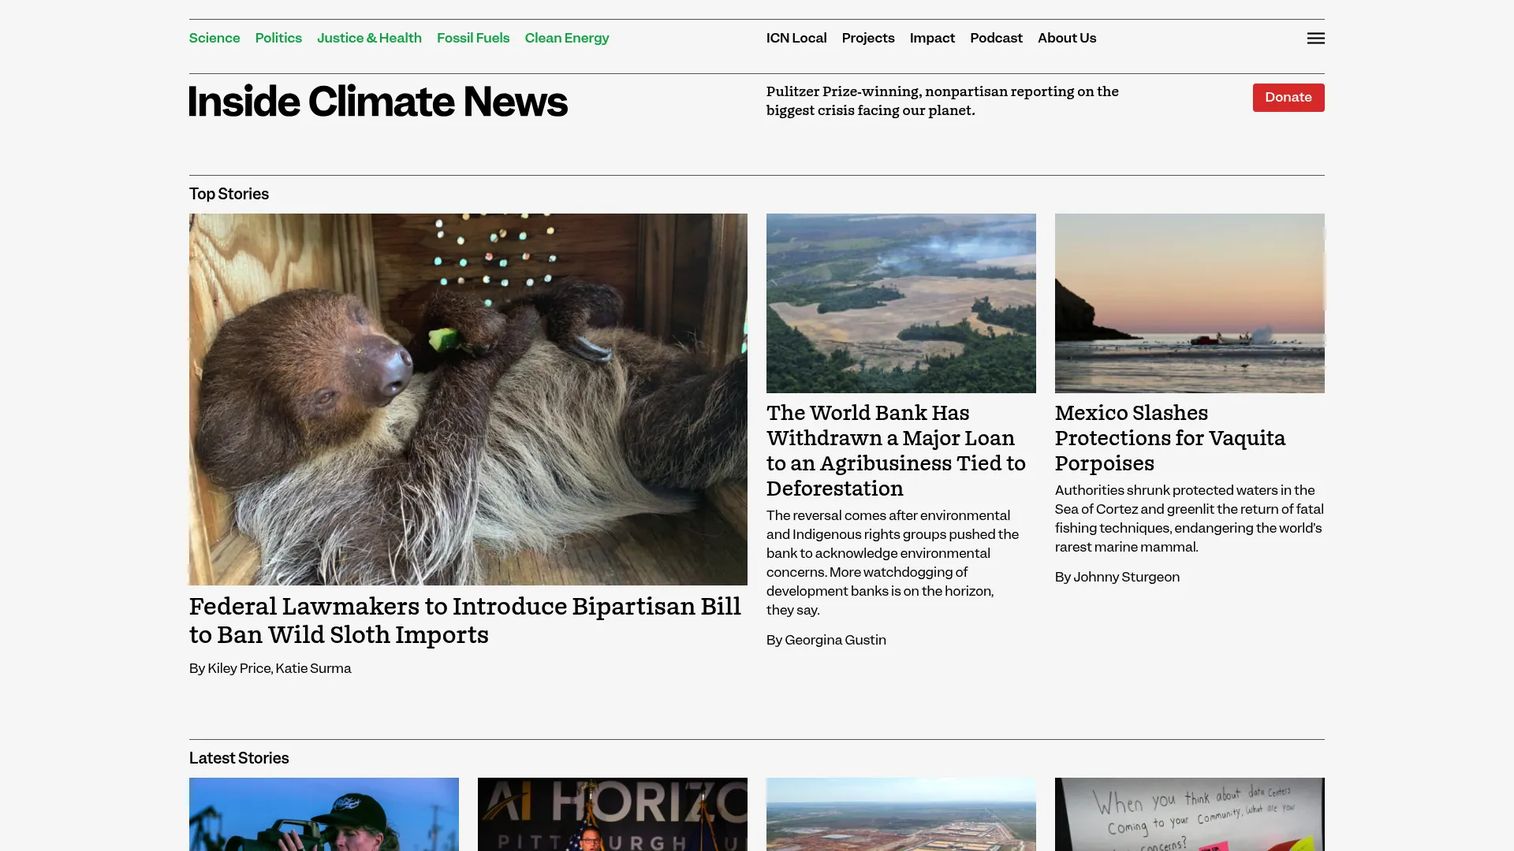
Task: Read the Vaquita Porpoises protections headline
Action: click(1170, 438)
